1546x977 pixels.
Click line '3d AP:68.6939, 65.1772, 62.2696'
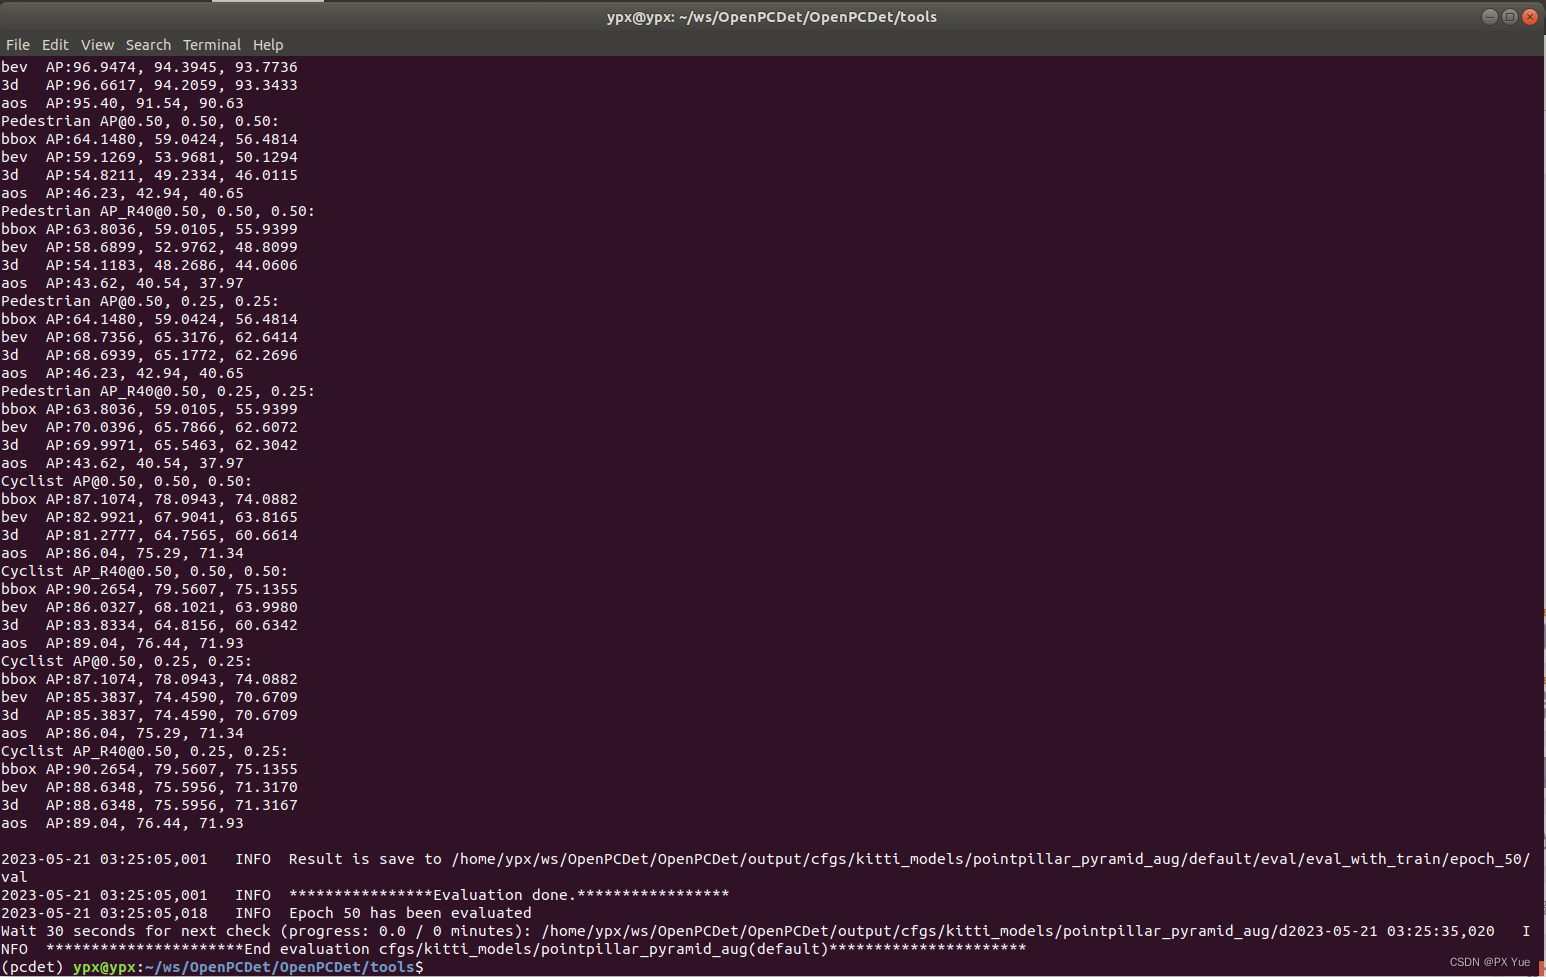149,355
